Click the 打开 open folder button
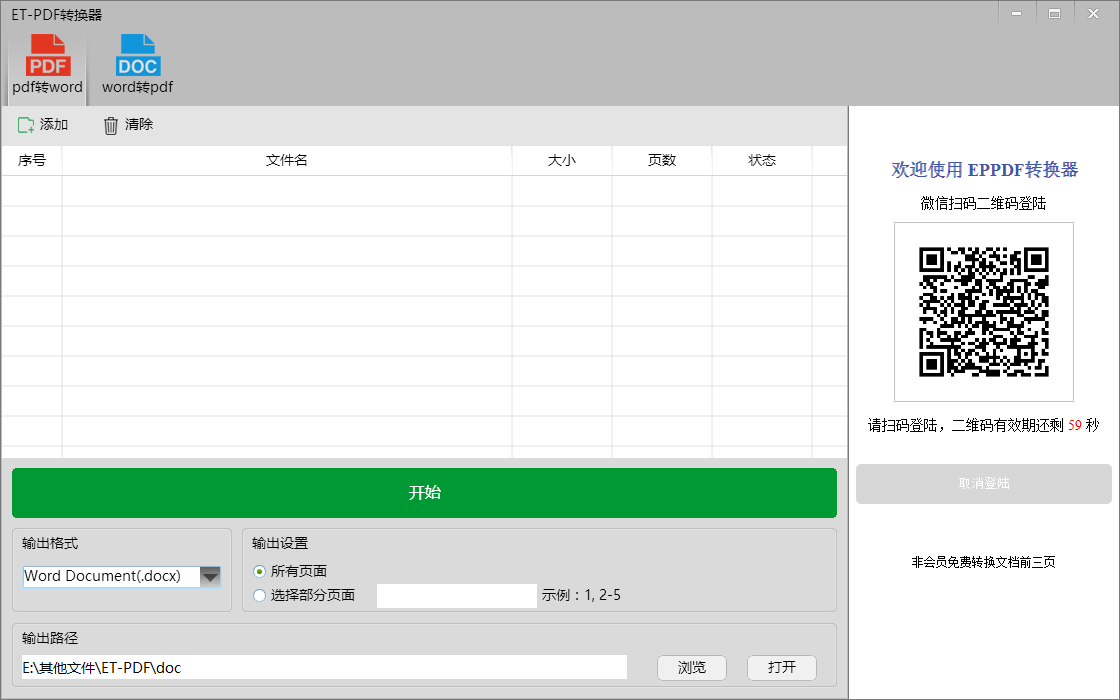This screenshot has height=700, width=1120. (782, 668)
